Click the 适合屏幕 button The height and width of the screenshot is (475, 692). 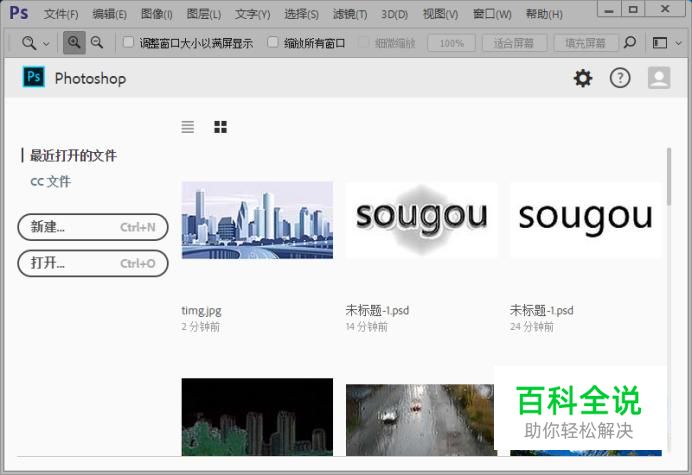click(x=514, y=43)
